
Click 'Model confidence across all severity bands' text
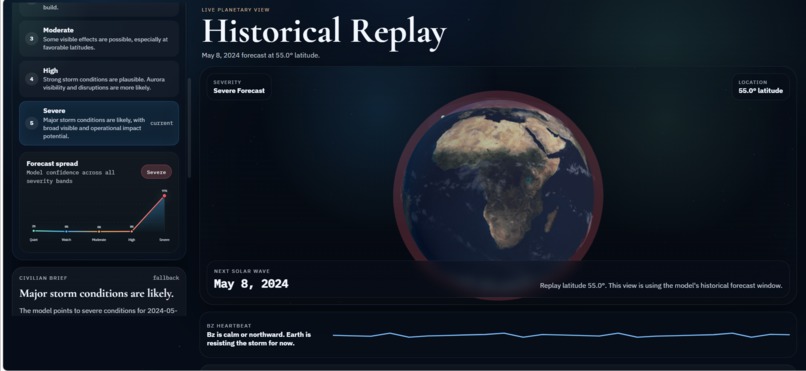pyautogui.click(x=71, y=177)
